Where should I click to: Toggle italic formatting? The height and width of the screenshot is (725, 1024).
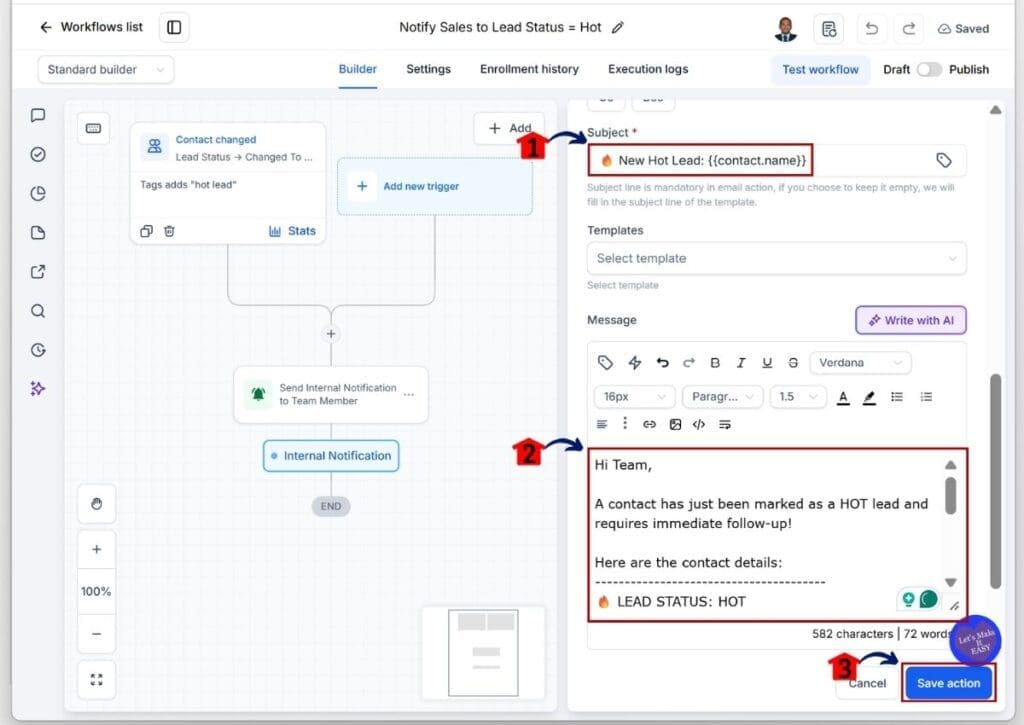(741, 362)
